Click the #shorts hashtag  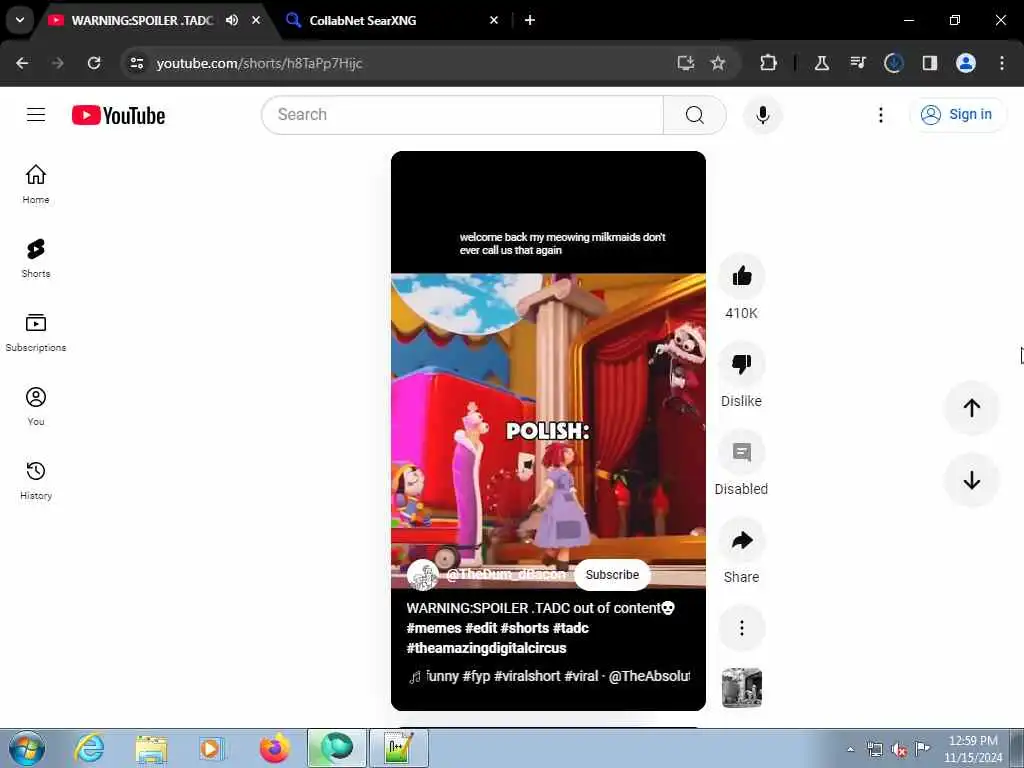coord(524,628)
